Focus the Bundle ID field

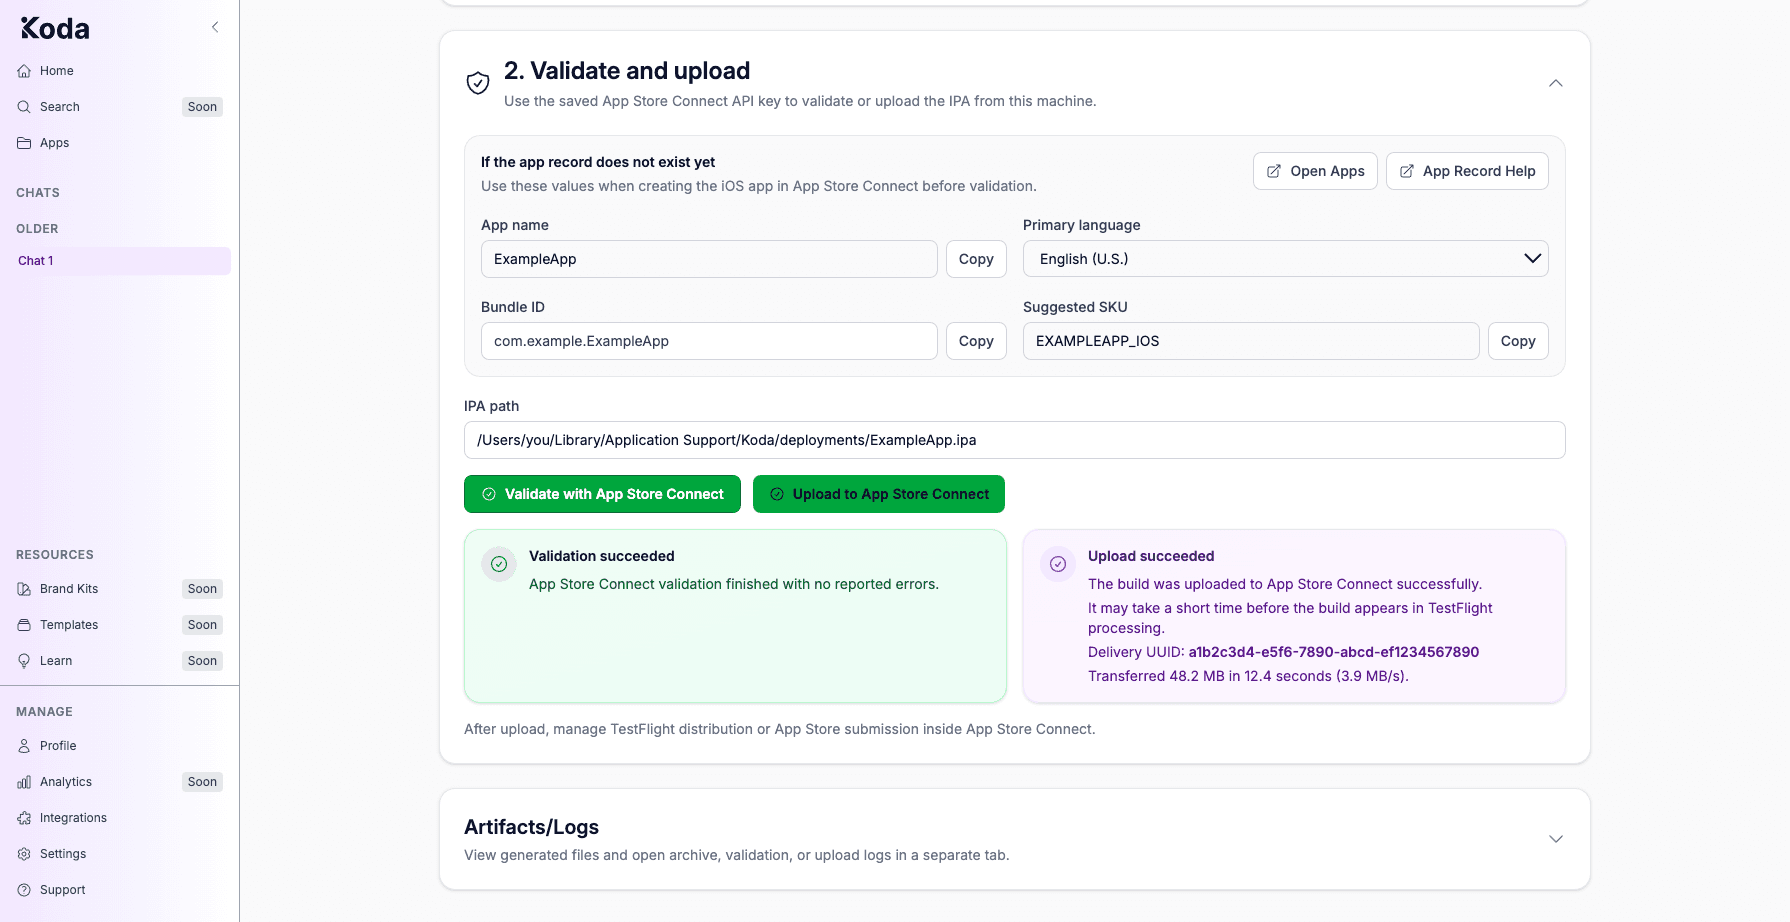[709, 341]
